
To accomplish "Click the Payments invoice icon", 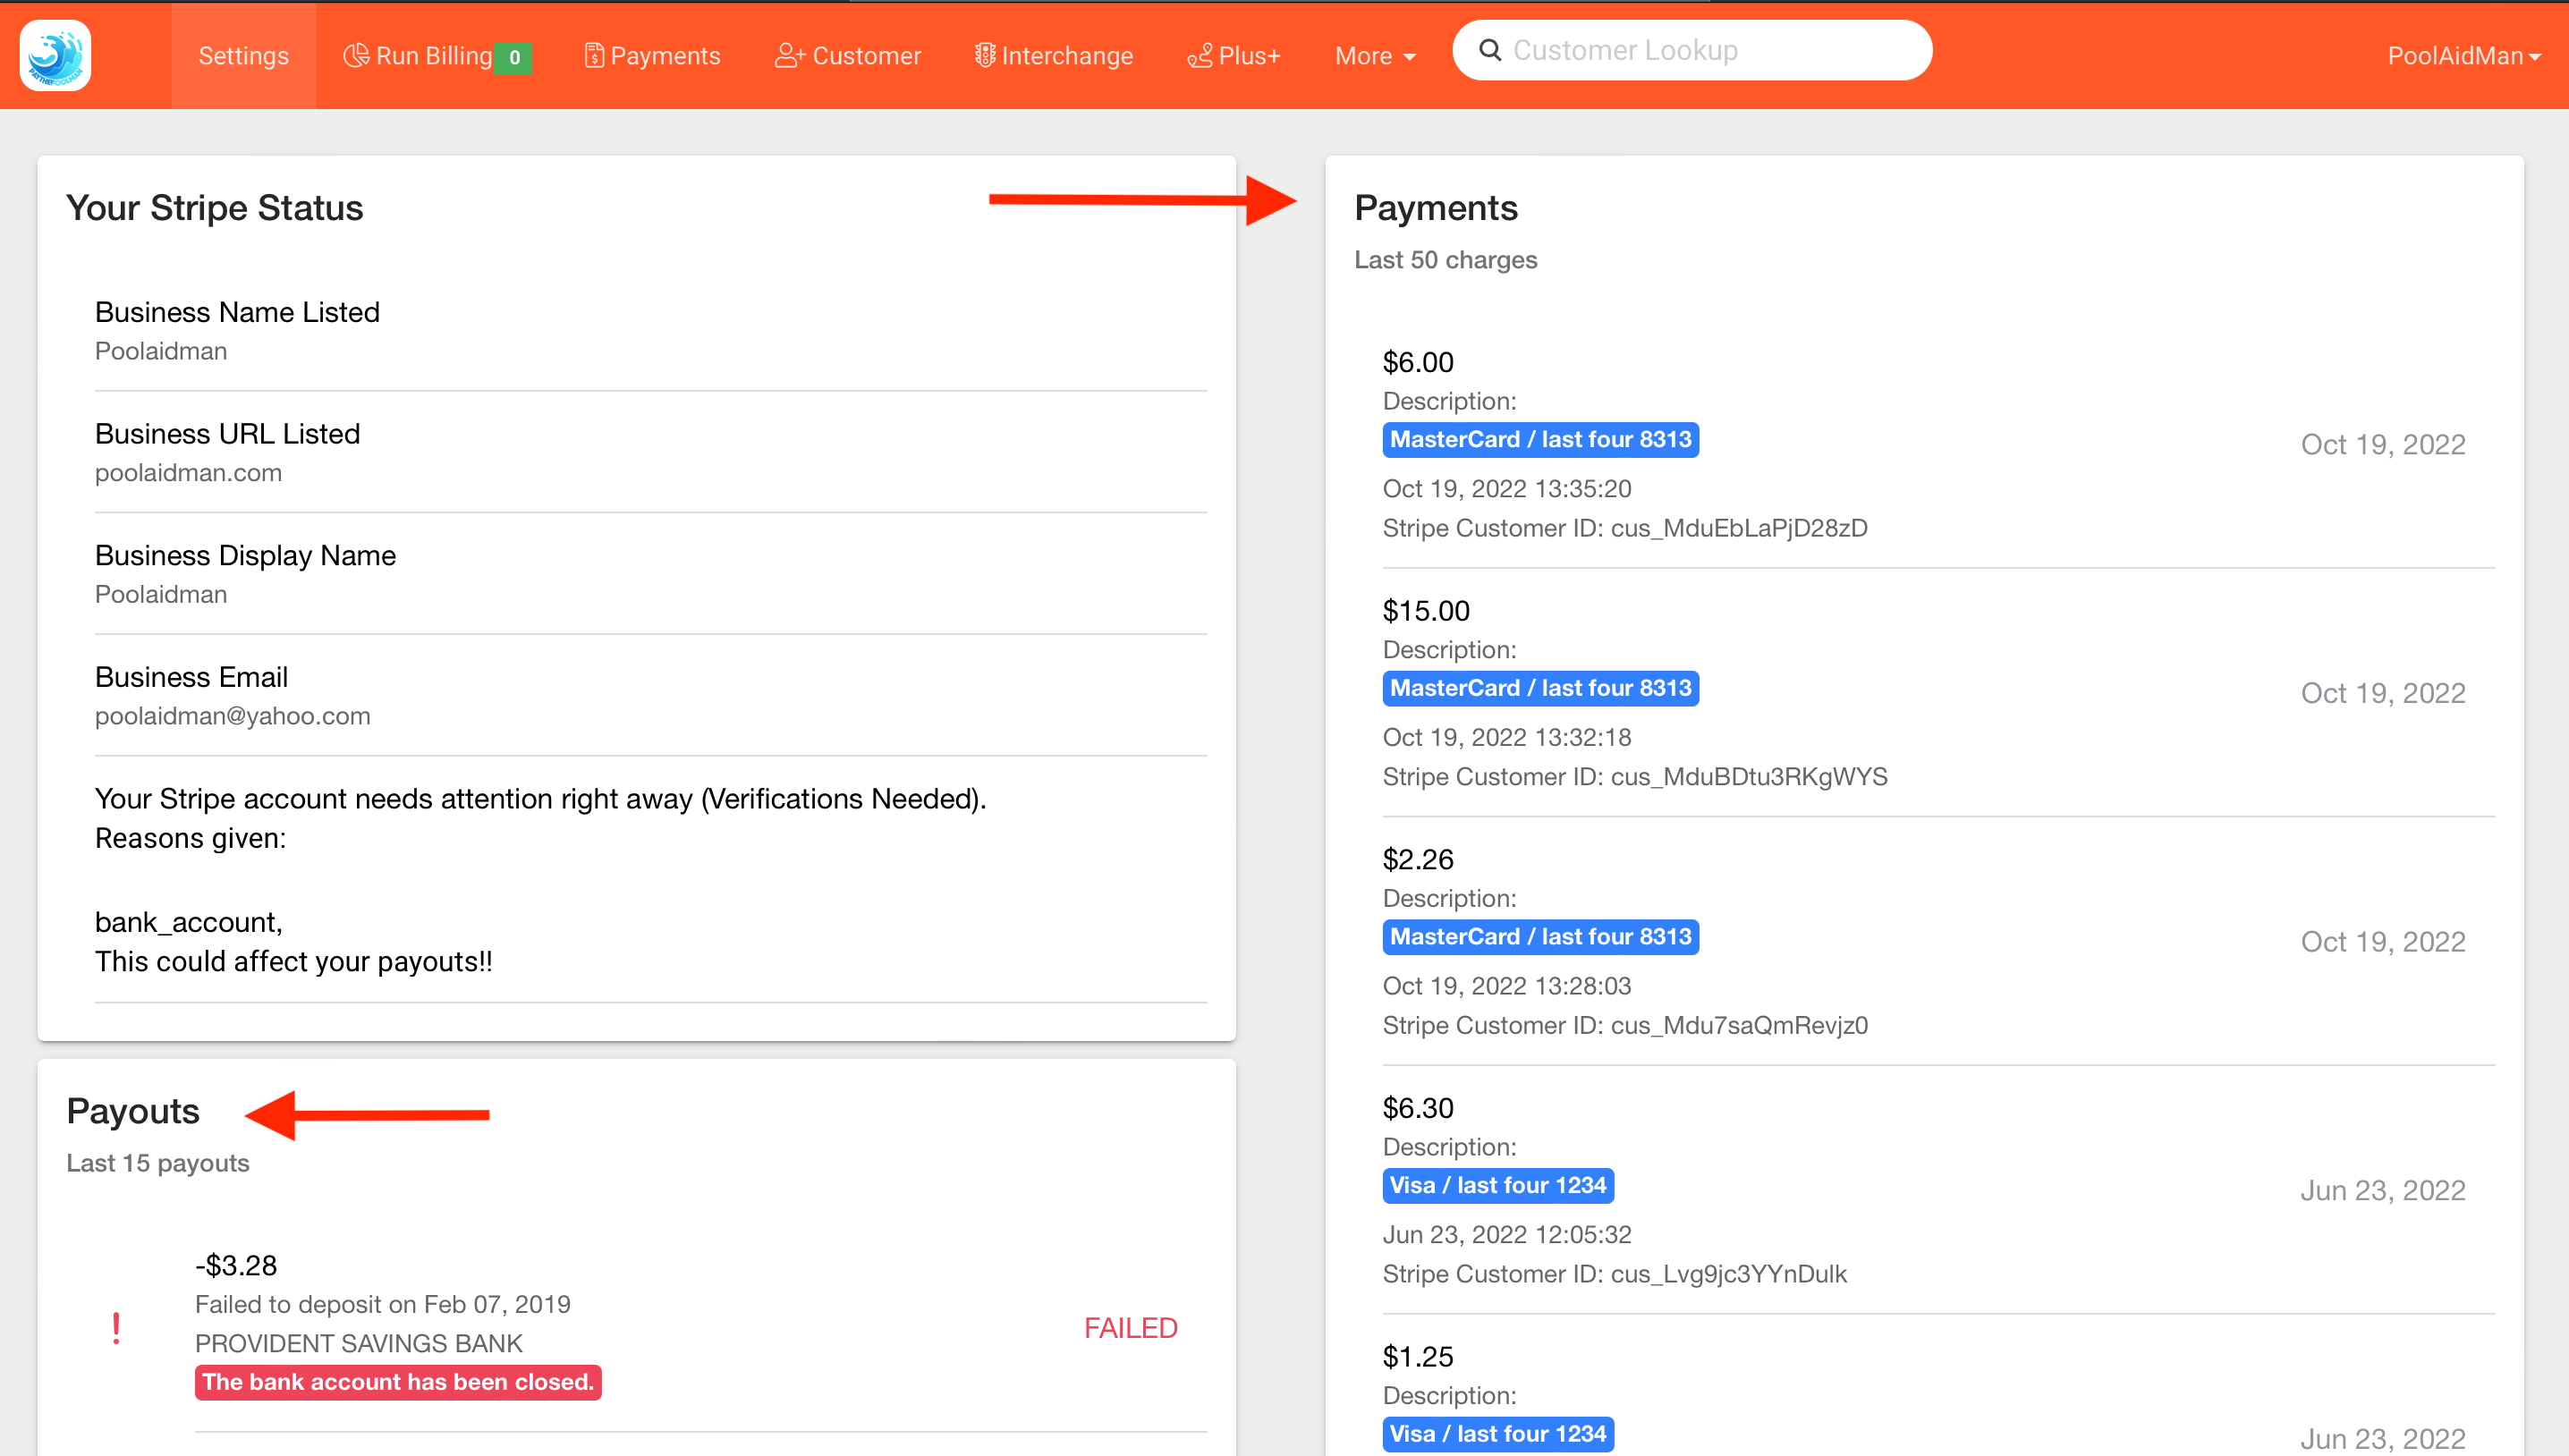I will coord(594,55).
